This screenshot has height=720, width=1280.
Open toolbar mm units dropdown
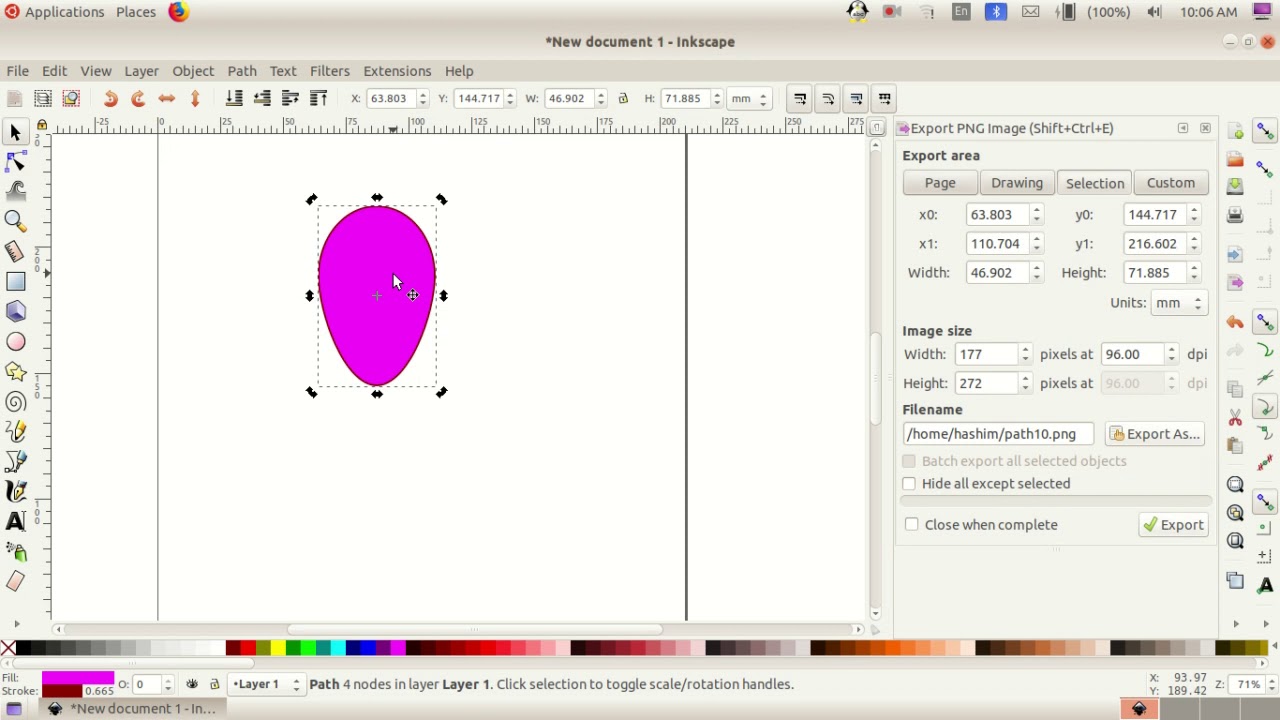point(750,98)
